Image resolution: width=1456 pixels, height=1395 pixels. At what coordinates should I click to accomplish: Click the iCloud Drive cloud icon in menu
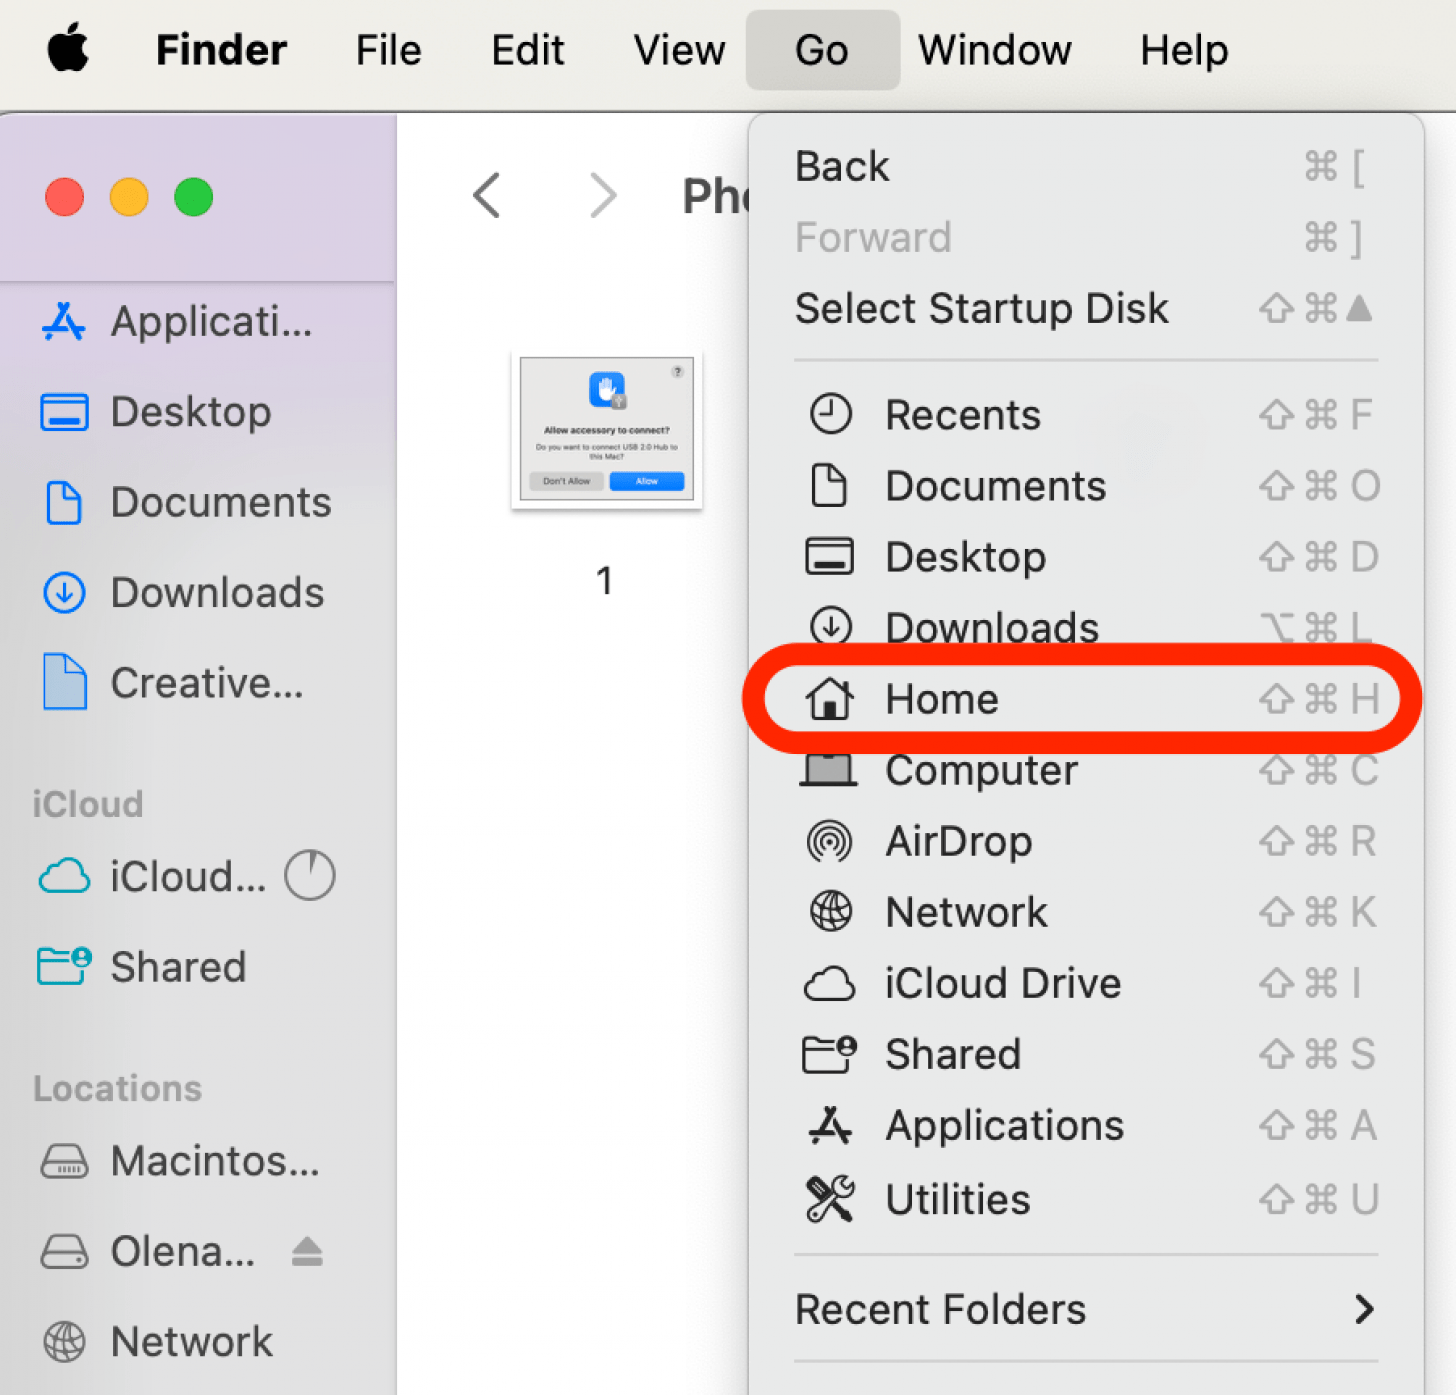(829, 984)
